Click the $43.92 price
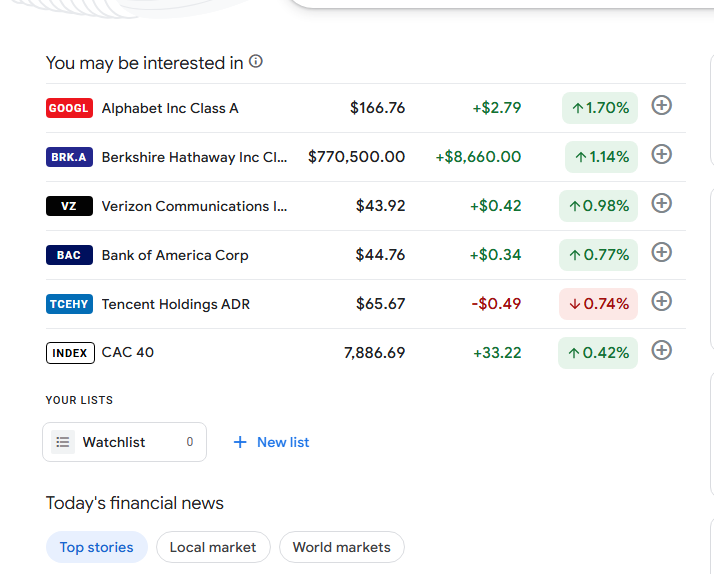The image size is (714, 574). (x=381, y=206)
